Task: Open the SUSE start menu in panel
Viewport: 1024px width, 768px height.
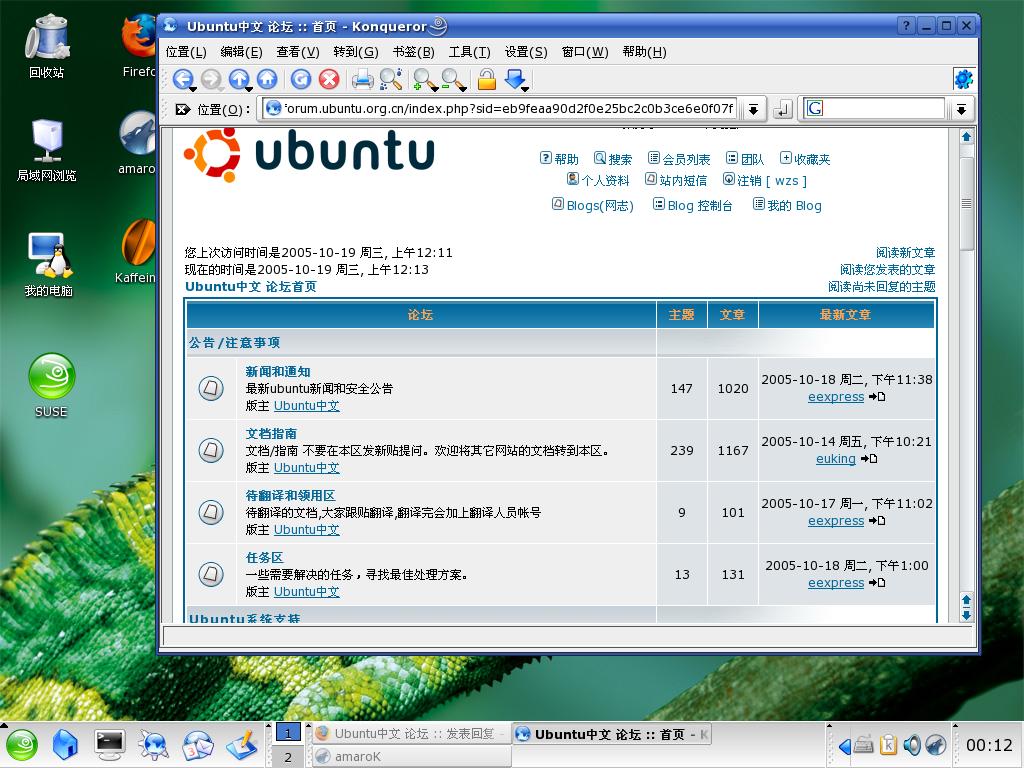Action: click(22, 745)
